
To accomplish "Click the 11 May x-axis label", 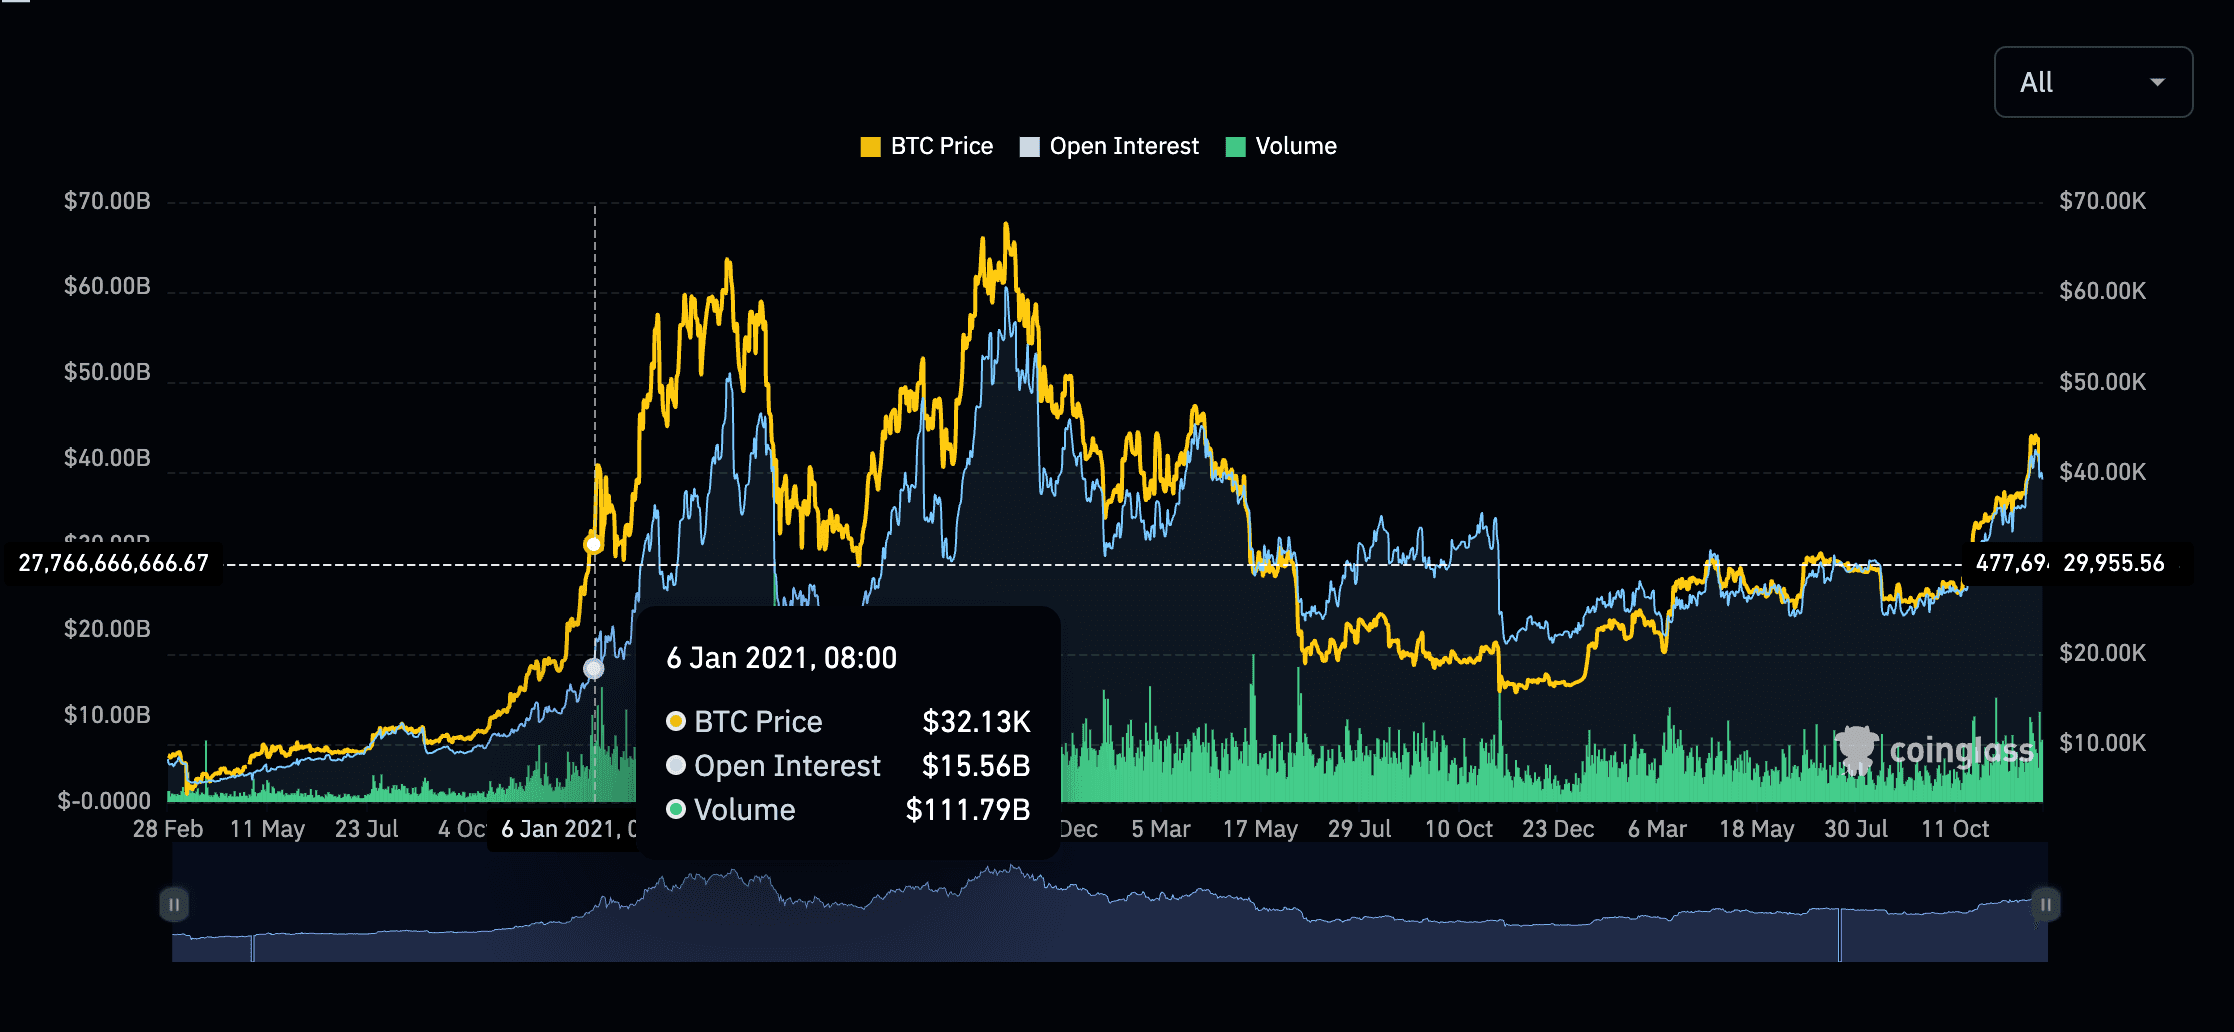I will [267, 829].
